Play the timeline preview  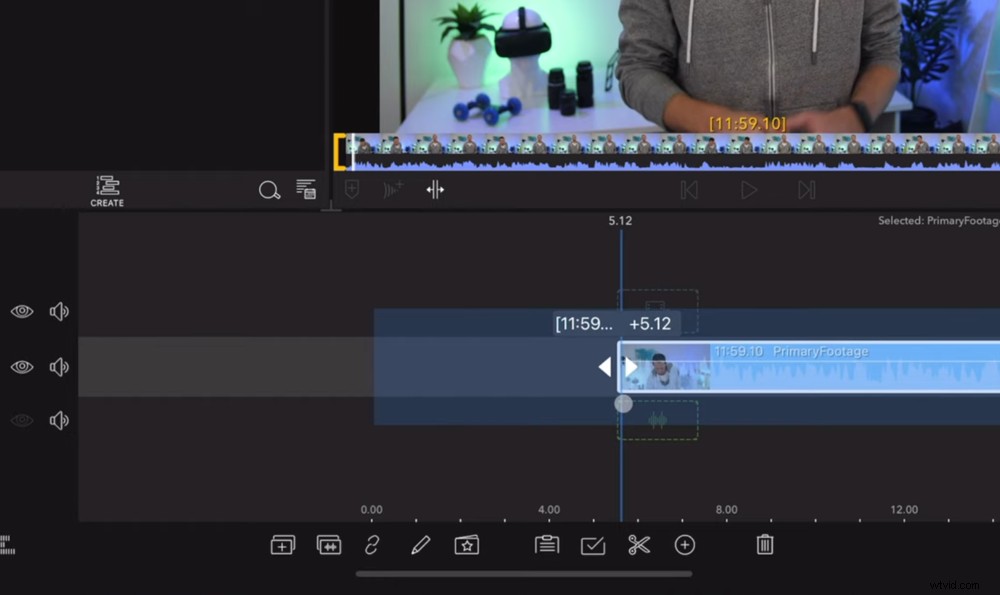coord(748,190)
